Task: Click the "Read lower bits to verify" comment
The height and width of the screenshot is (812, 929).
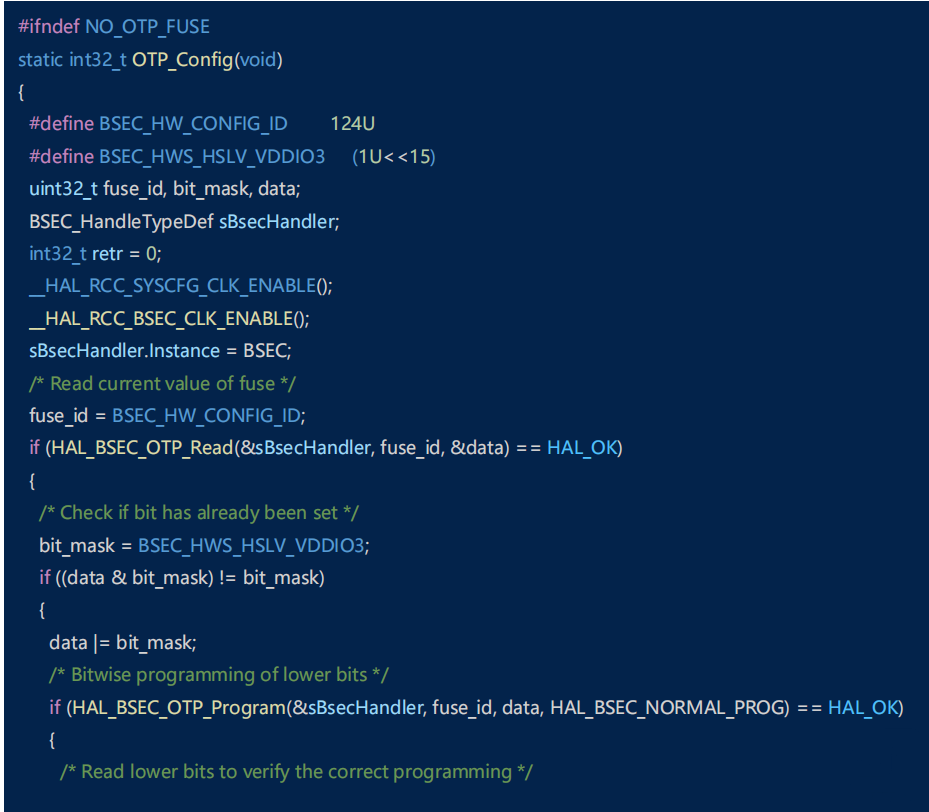Action: [x=296, y=772]
